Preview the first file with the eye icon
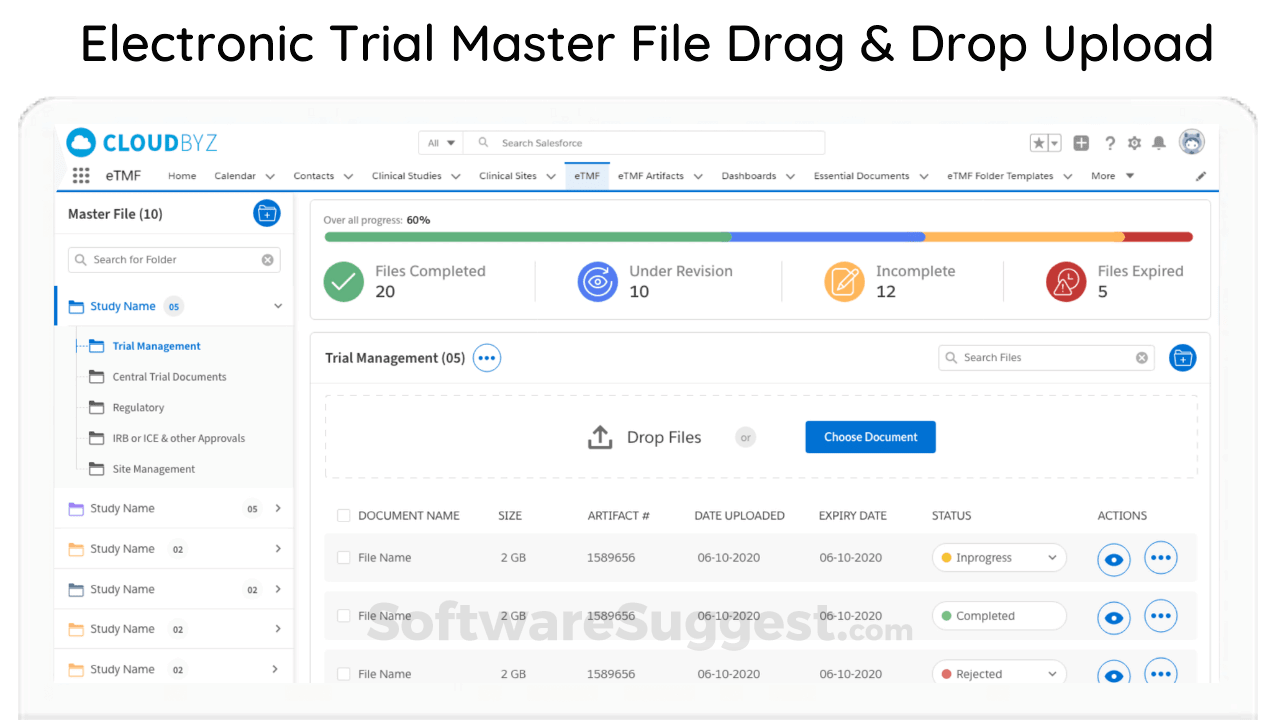Screen dimensions: 1280x720 coord(1113,559)
